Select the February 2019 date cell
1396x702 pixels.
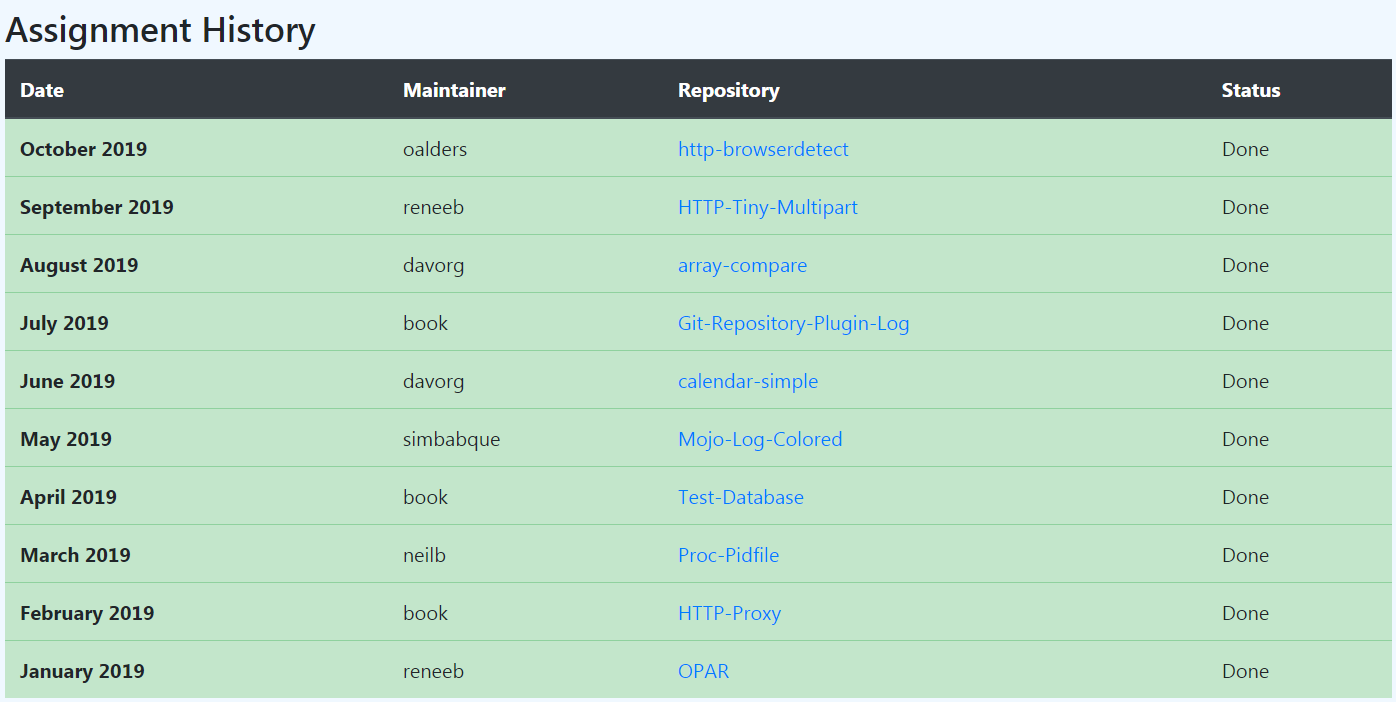[x=87, y=613]
